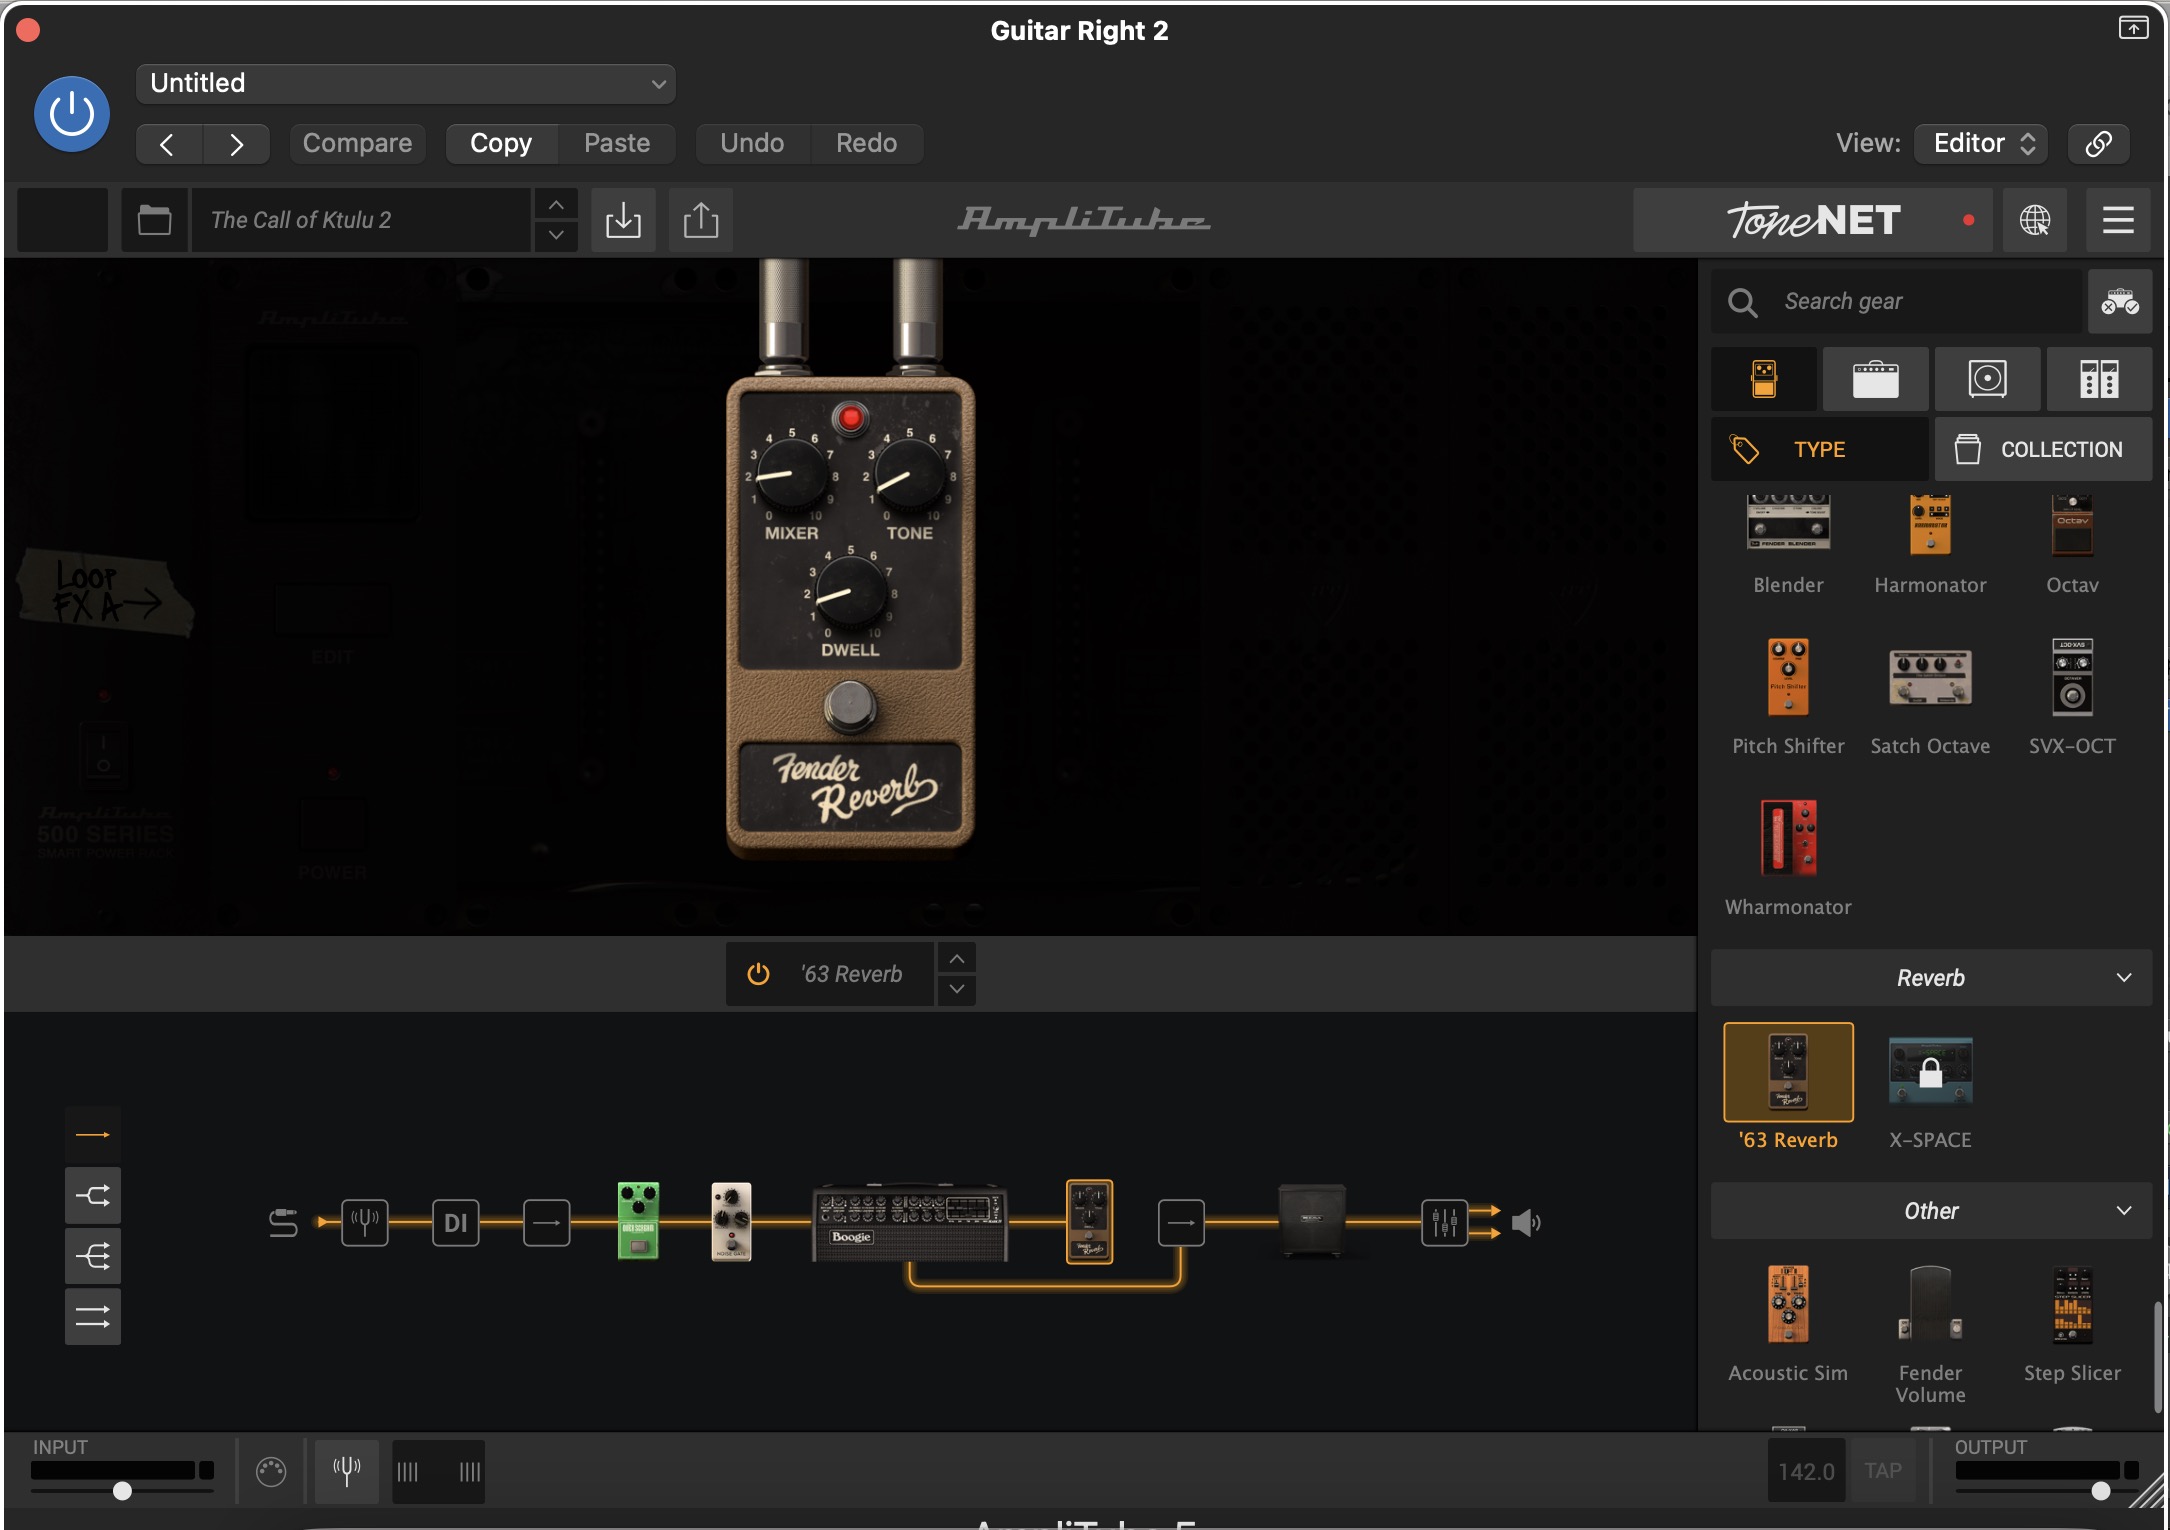The height and width of the screenshot is (1530, 2170).
Task: Select the Pitch Shifter pedal
Action: (x=1788, y=697)
